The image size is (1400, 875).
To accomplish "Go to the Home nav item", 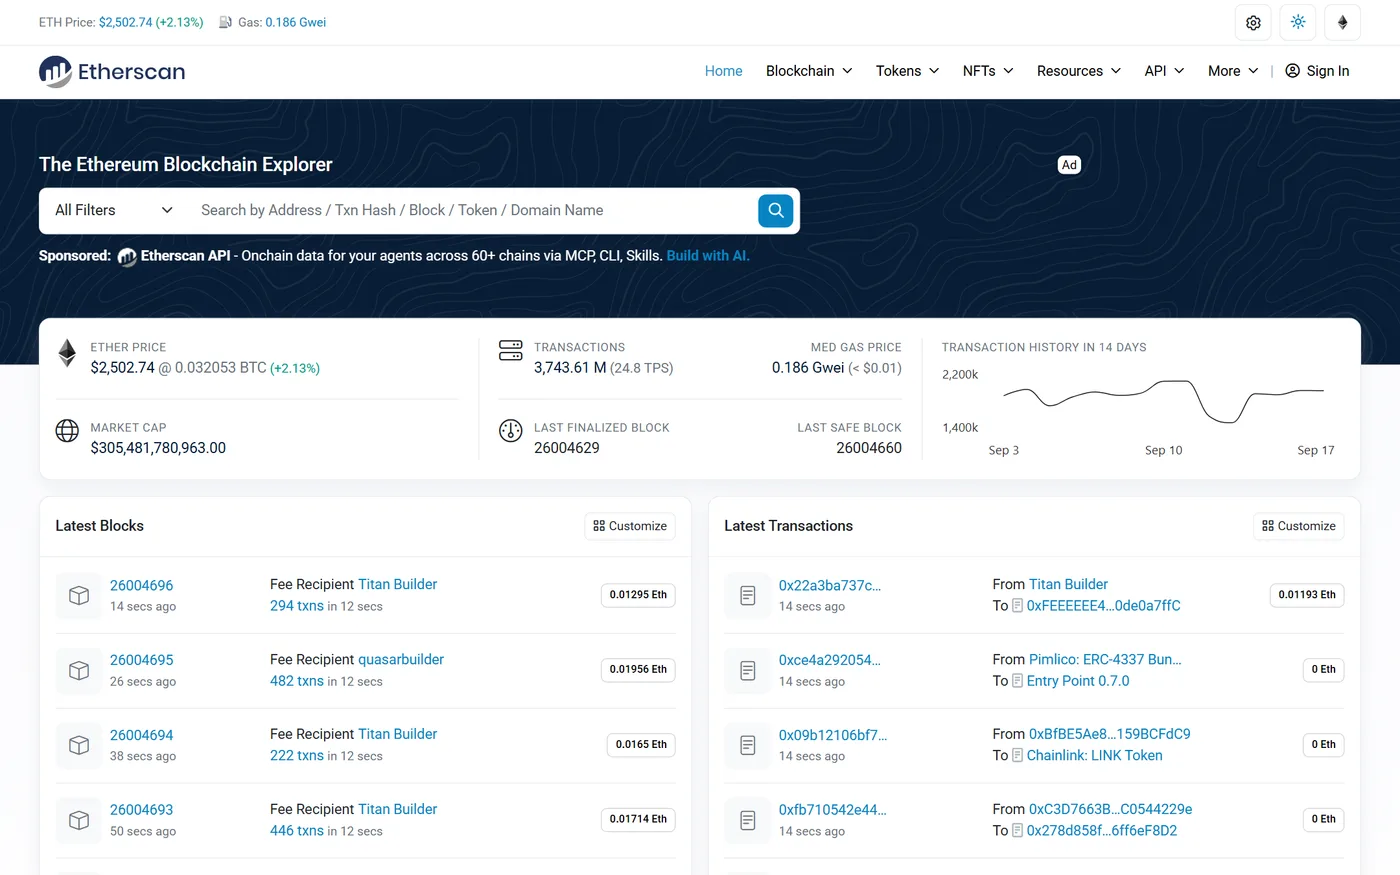I will coord(723,71).
